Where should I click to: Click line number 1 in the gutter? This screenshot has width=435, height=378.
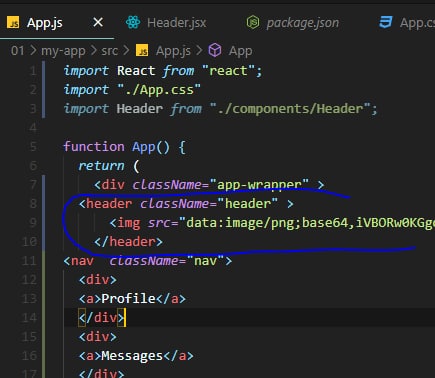pos(33,71)
